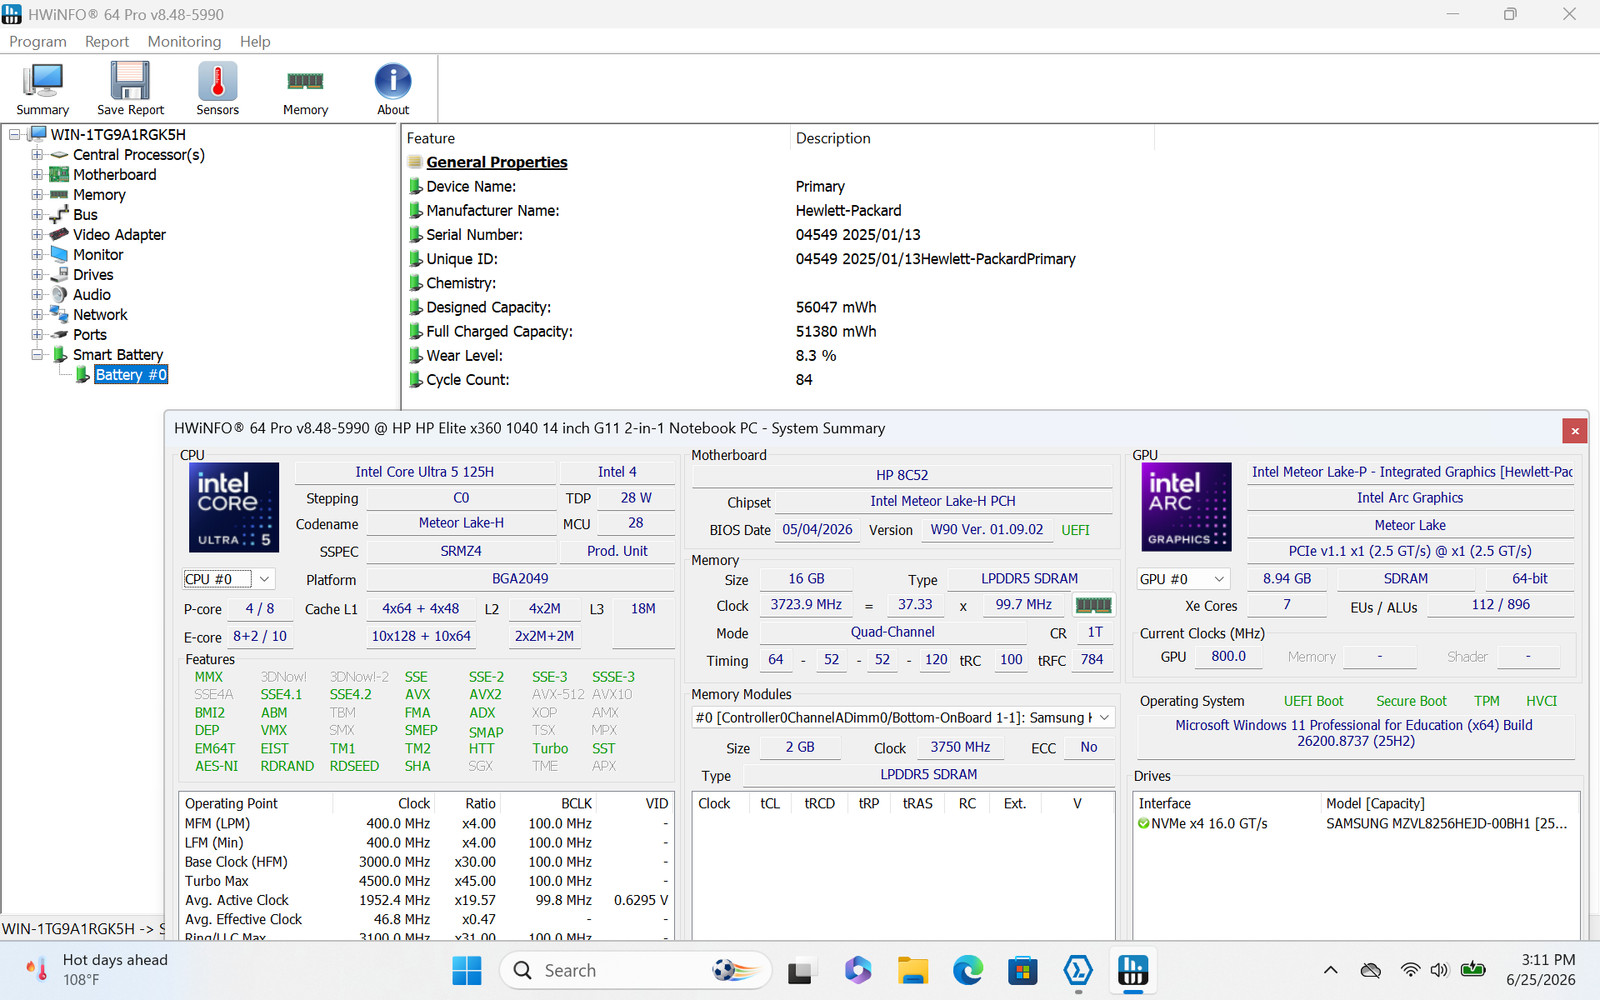The width and height of the screenshot is (1600, 1000).
Task: Click the Feature column header
Action: click(x=431, y=139)
